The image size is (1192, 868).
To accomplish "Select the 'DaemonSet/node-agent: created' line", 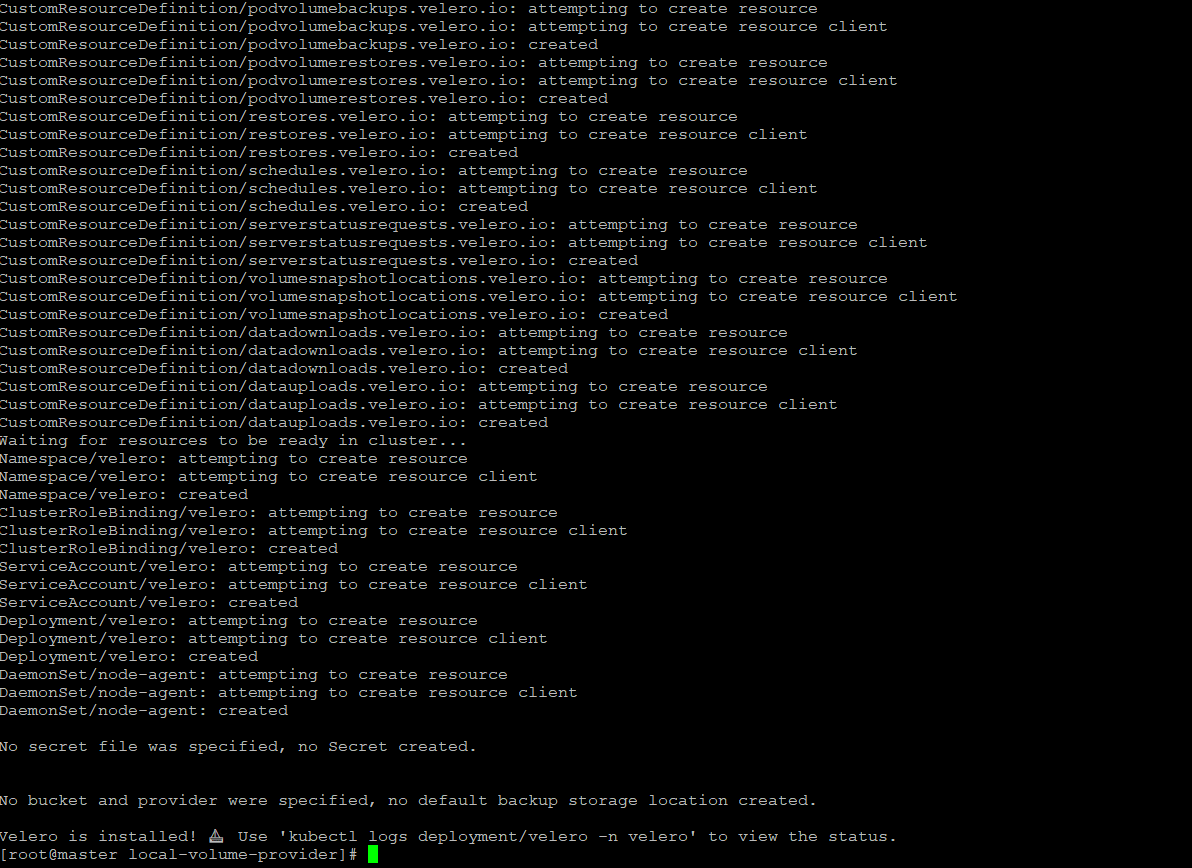I will pyautogui.click(x=144, y=711).
